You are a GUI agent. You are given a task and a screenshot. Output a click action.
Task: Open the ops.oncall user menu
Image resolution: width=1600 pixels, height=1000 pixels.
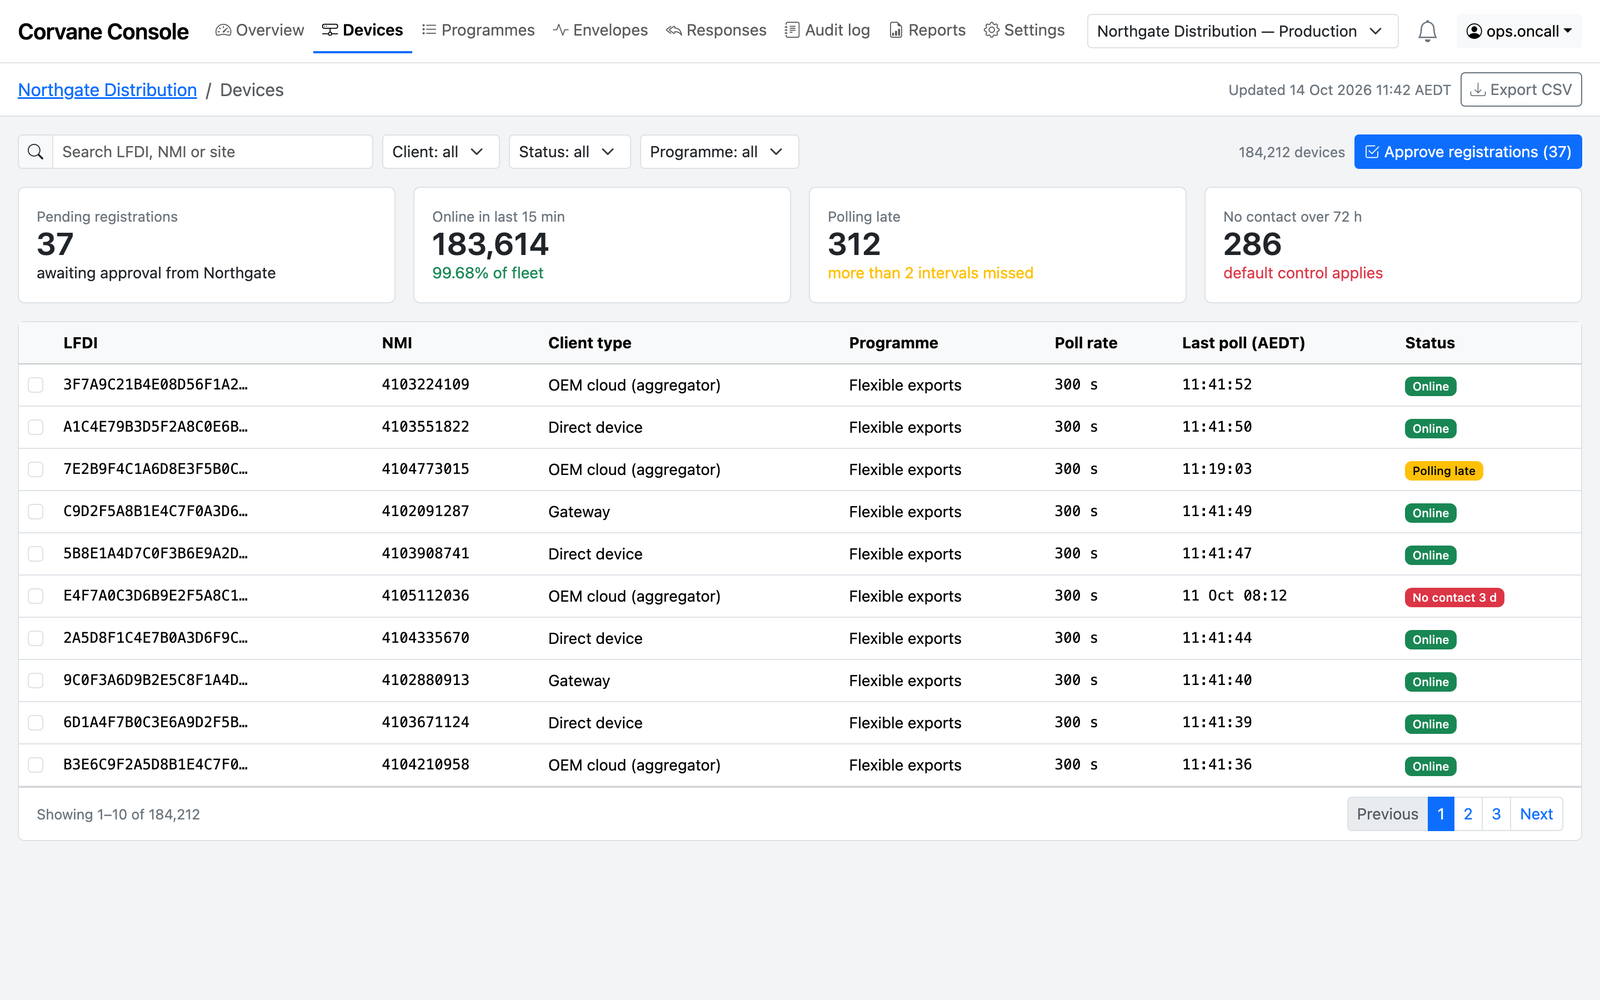pos(1519,31)
